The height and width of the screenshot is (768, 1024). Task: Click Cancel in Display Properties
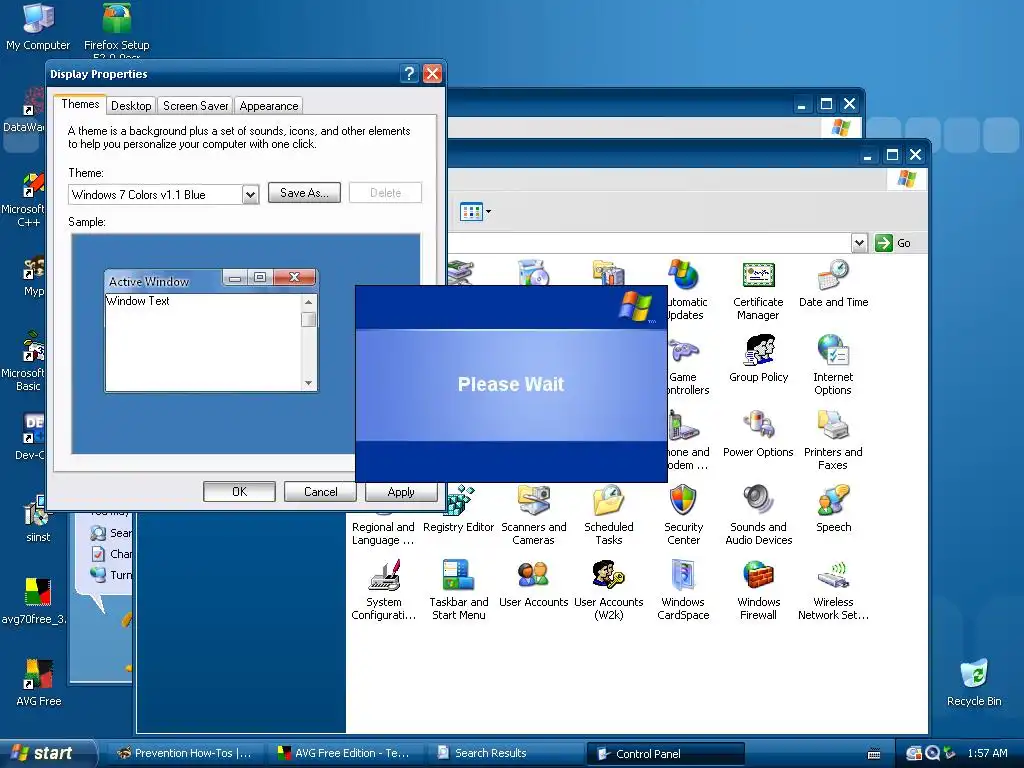320,492
